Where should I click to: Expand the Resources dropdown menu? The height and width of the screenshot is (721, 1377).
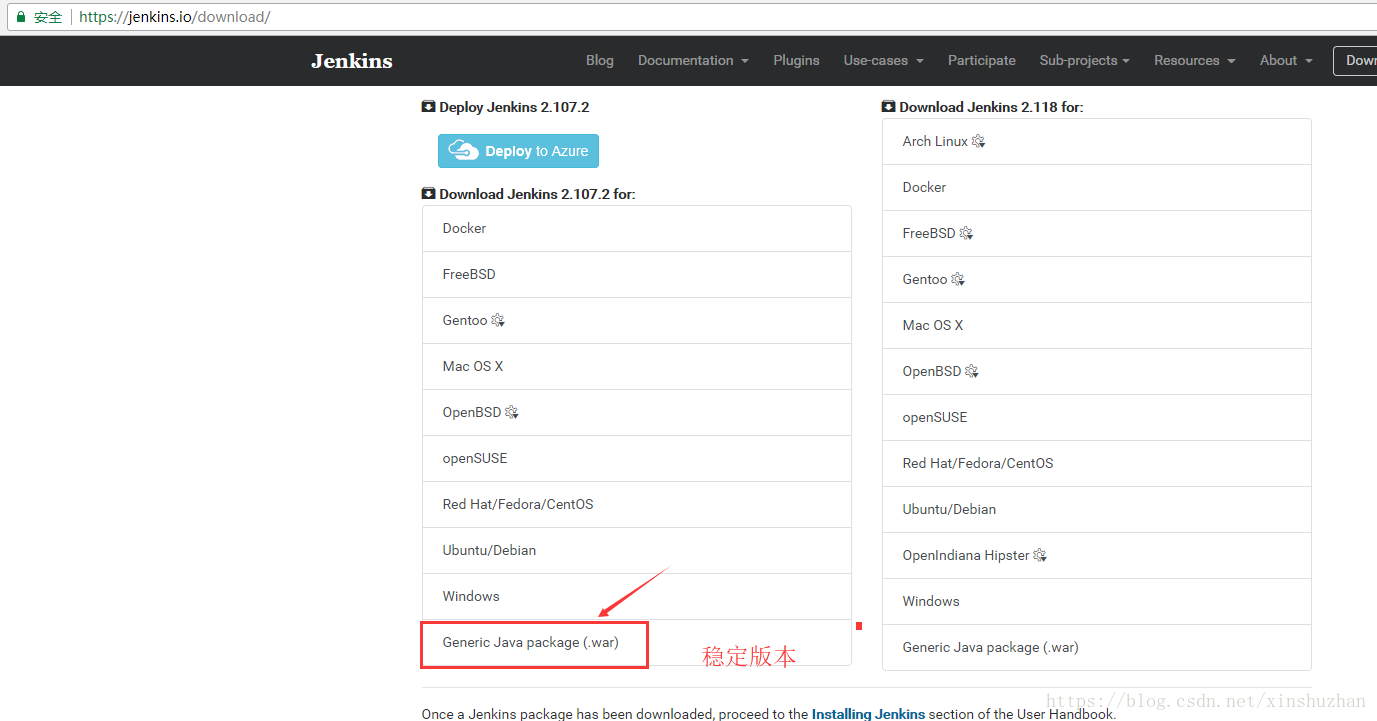(x=1194, y=60)
